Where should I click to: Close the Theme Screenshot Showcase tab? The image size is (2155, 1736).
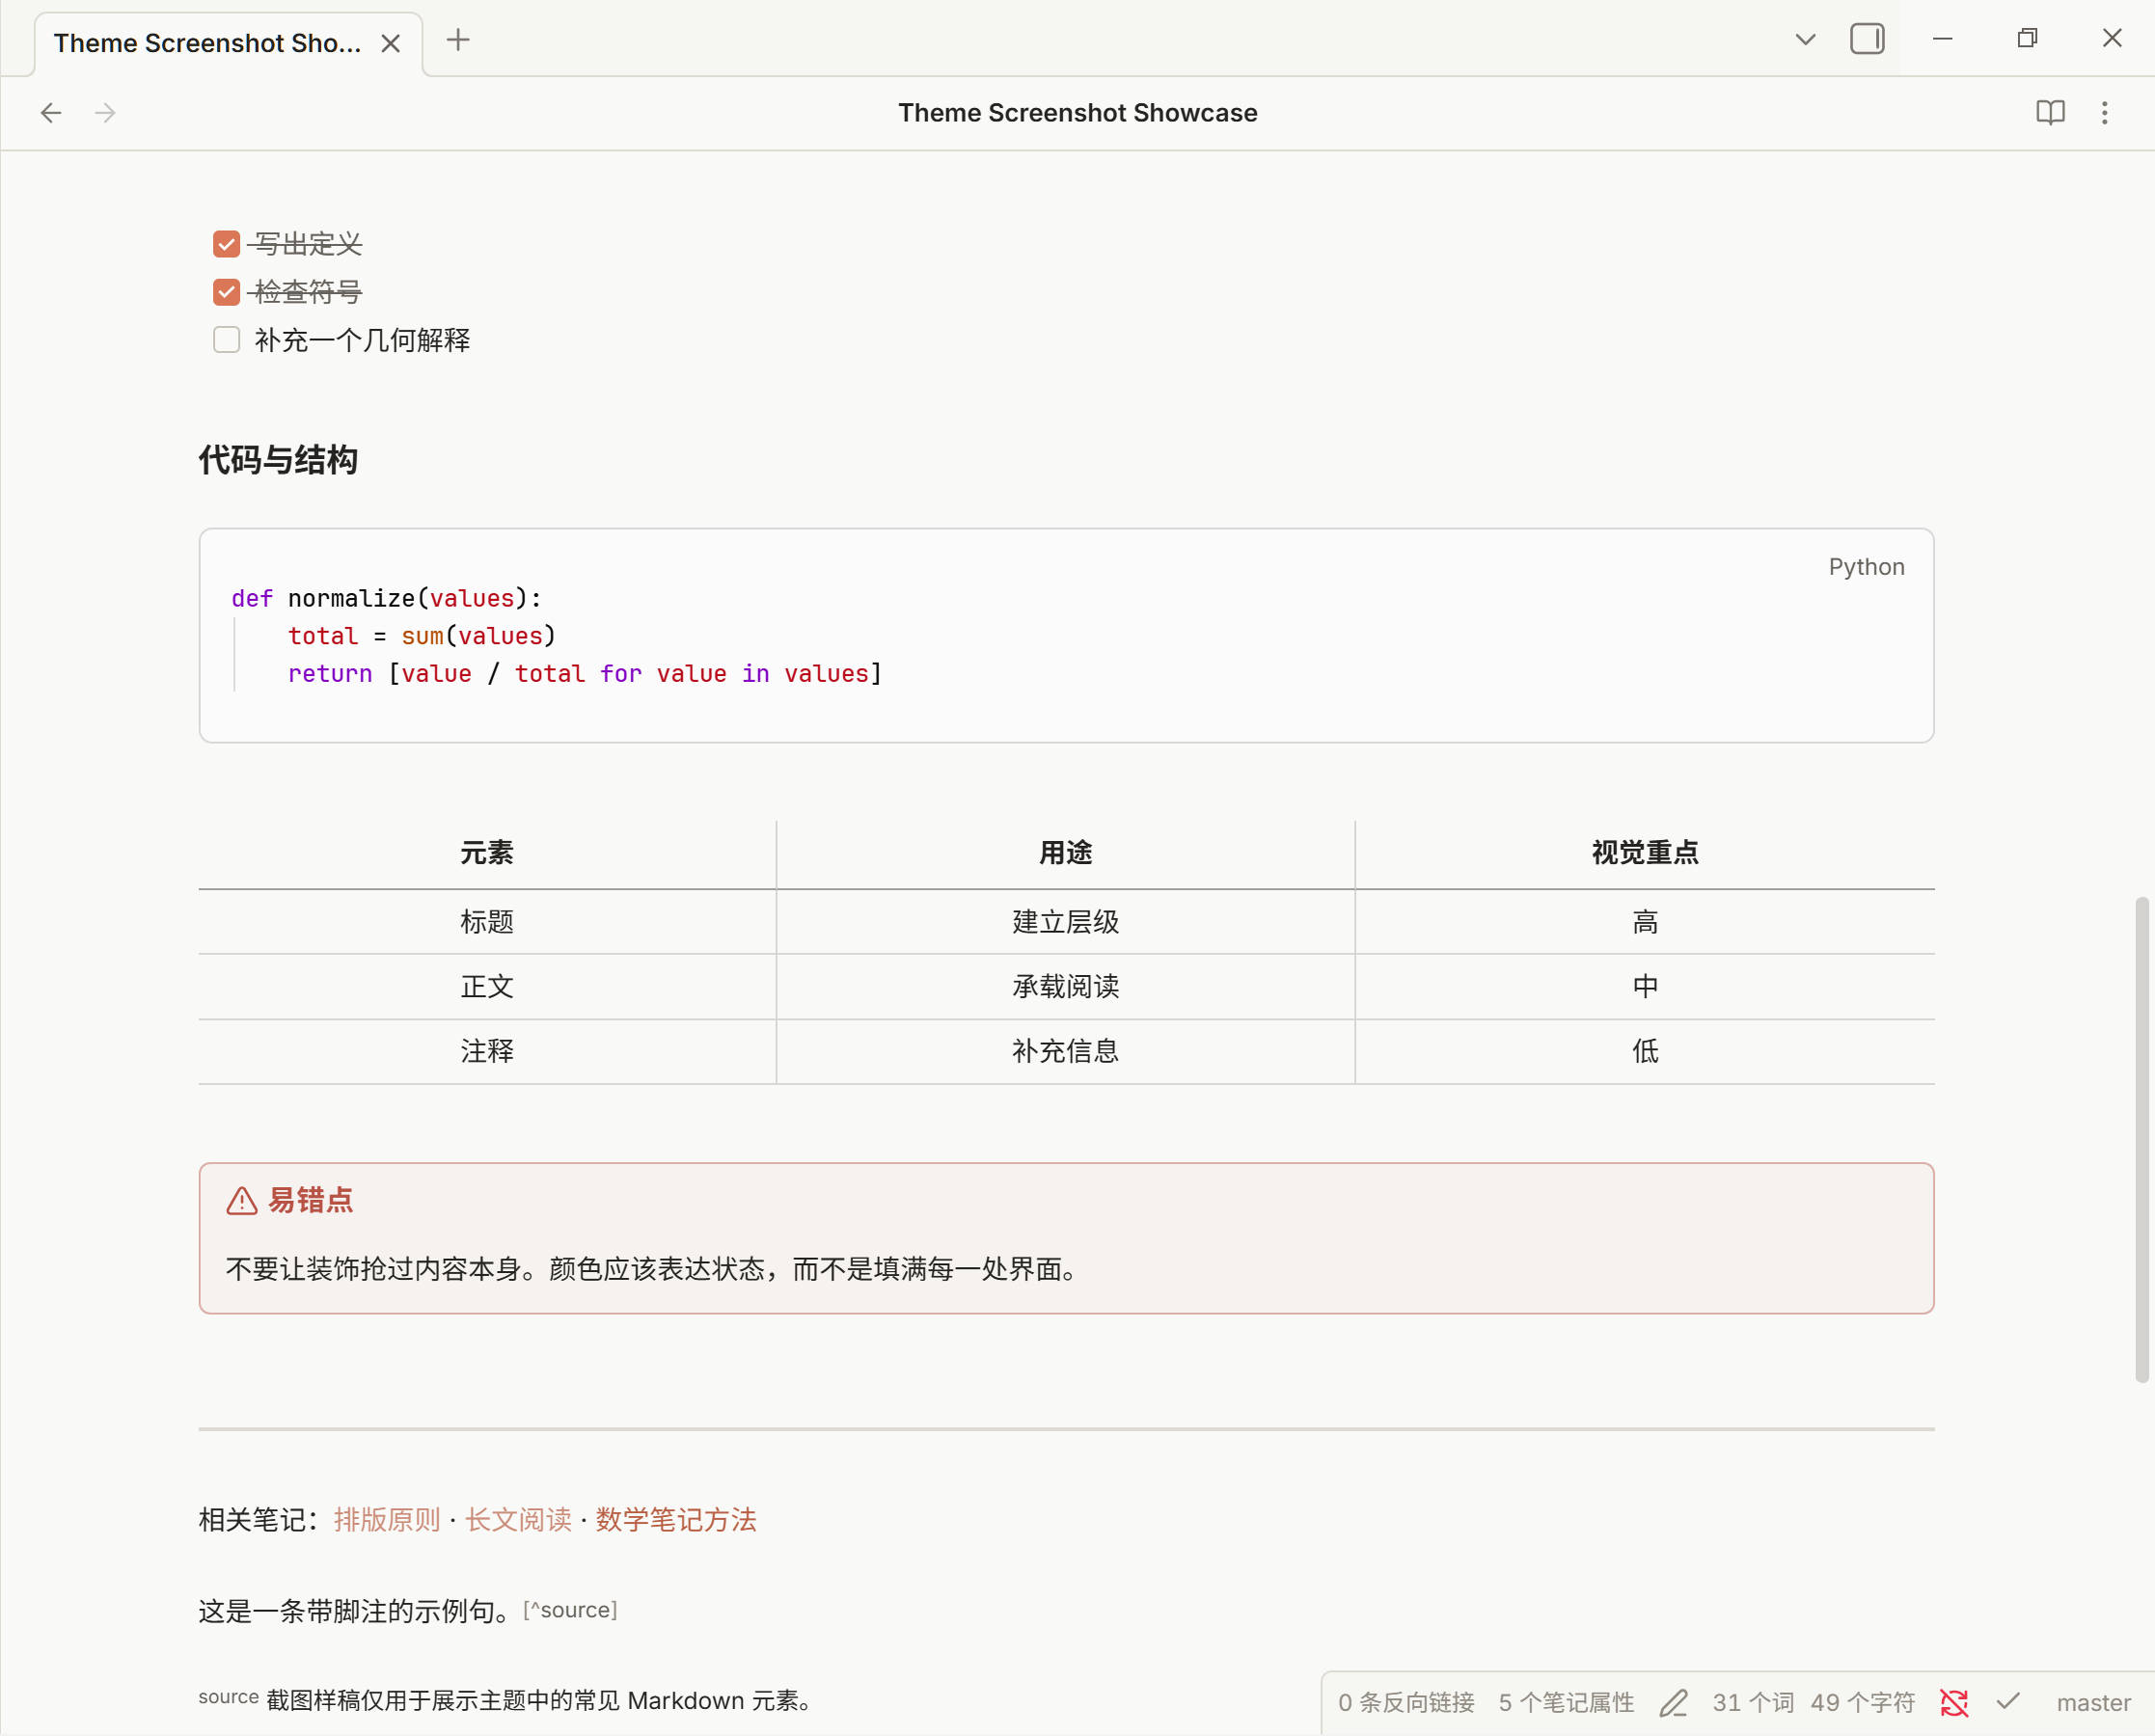(391, 43)
